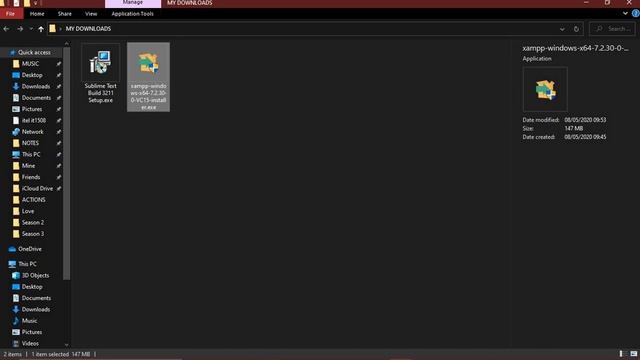The height and width of the screenshot is (360, 640).
Task: Open Network in Quick access
Action: coord(32,132)
